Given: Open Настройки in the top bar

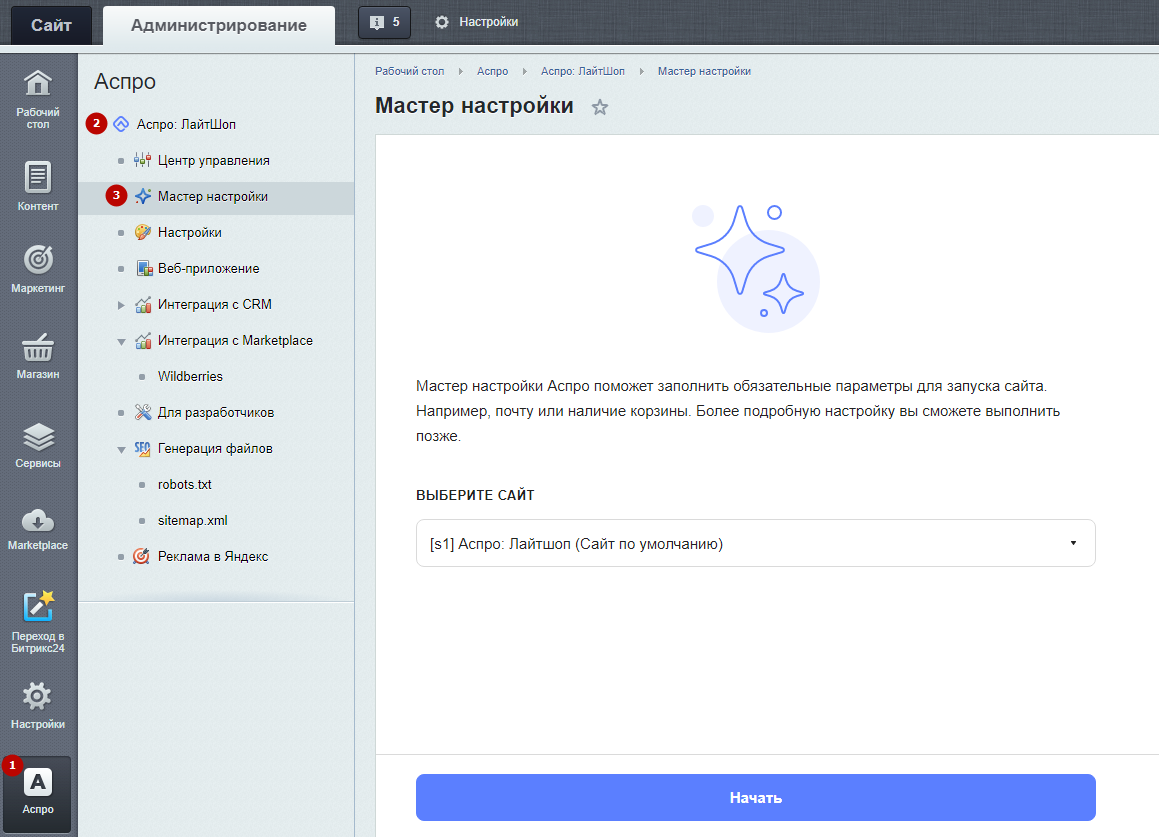Looking at the screenshot, I should click(x=488, y=22).
